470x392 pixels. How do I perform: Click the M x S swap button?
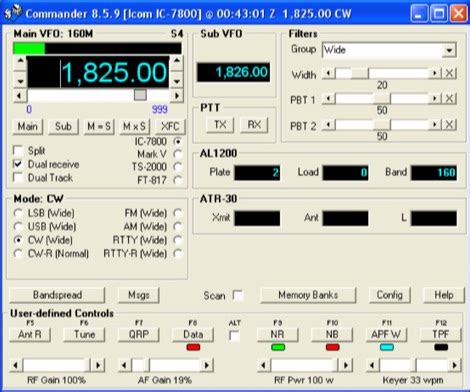pyautogui.click(x=134, y=127)
